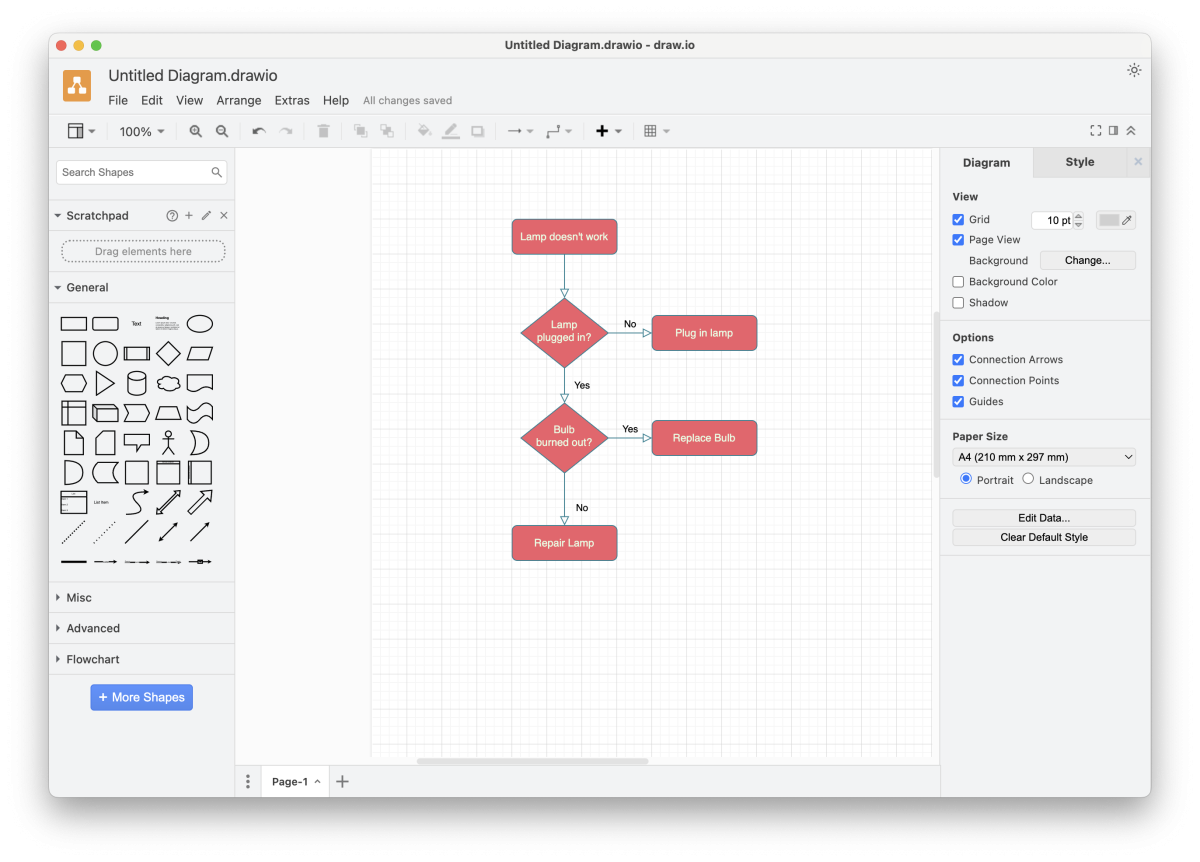Select the diamond shape in General palette
Viewport: 1200px width, 862px height.
coord(168,354)
